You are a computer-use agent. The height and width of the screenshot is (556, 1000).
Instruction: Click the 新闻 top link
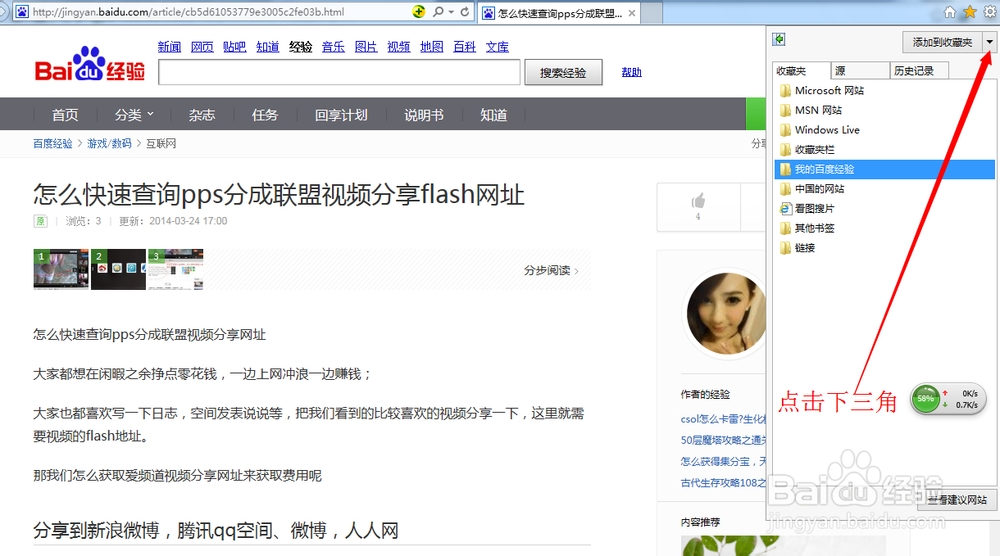click(x=169, y=47)
